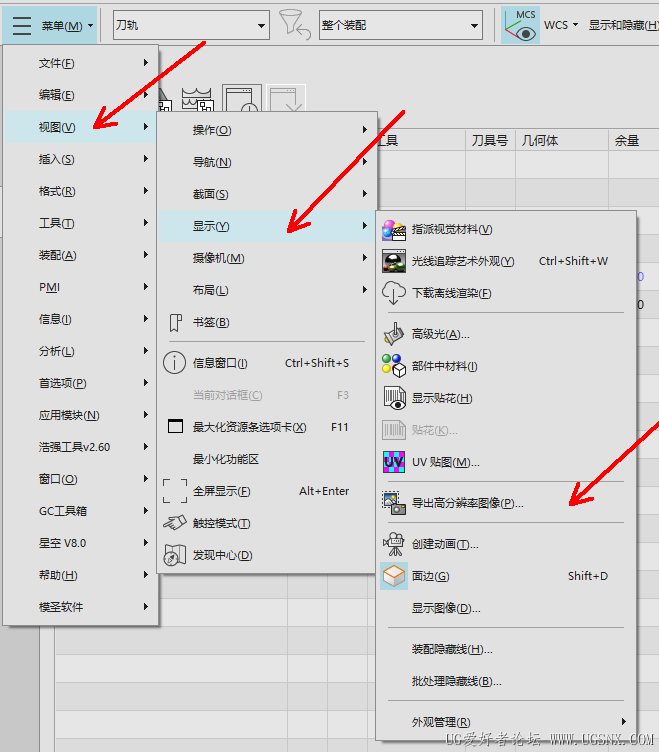Open 星空 V8.0 submenu
Image resolution: width=659 pixels, height=752 pixels.
click(81, 543)
